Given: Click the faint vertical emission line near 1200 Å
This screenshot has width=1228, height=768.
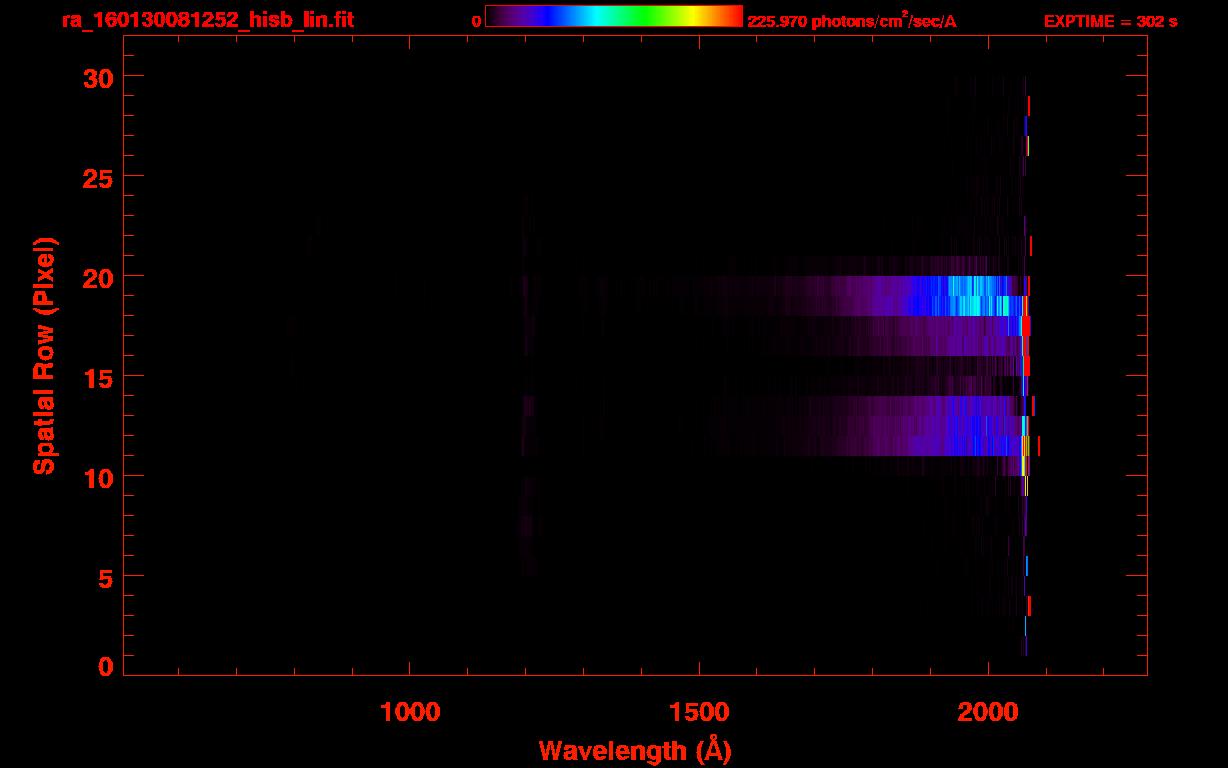Looking at the screenshot, I should [527, 386].
